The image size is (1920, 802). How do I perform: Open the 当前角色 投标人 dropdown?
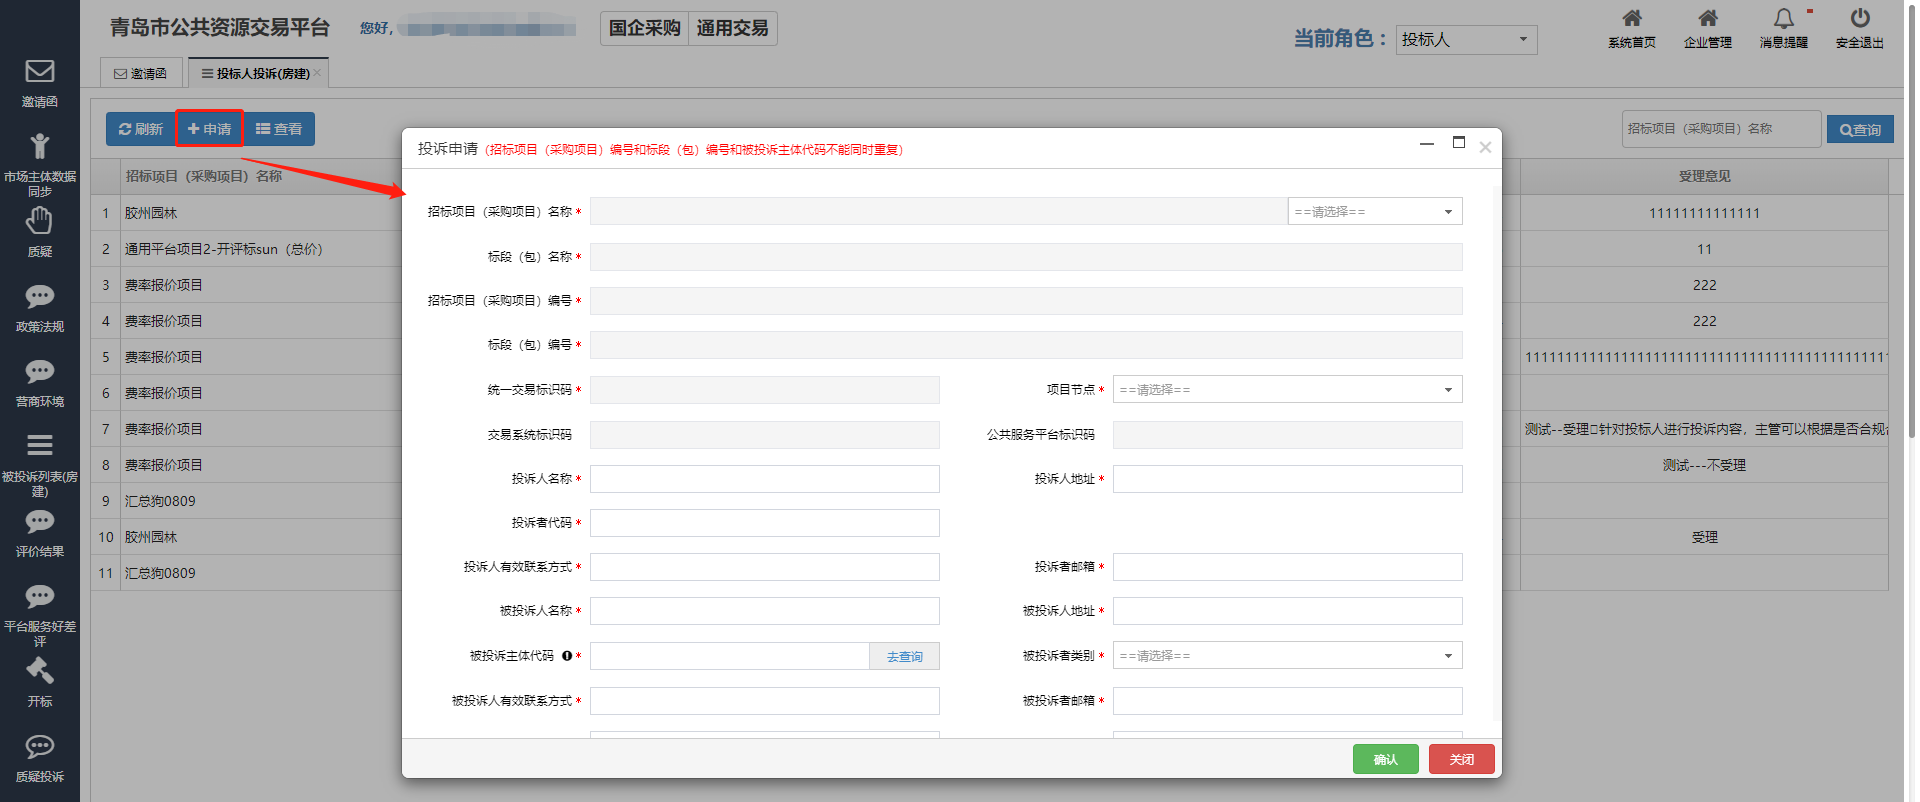click(1466, 39)
